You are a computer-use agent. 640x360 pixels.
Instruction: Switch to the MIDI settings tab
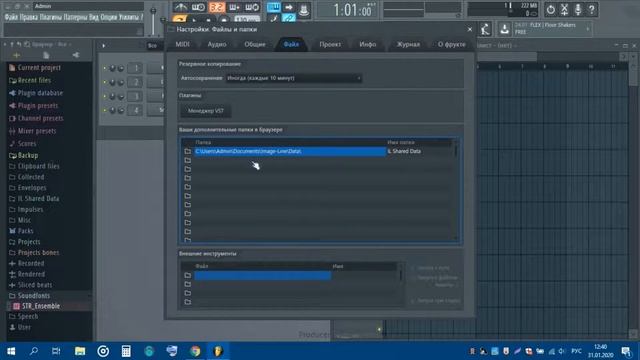pyautogui.click(x=182, y=44)
